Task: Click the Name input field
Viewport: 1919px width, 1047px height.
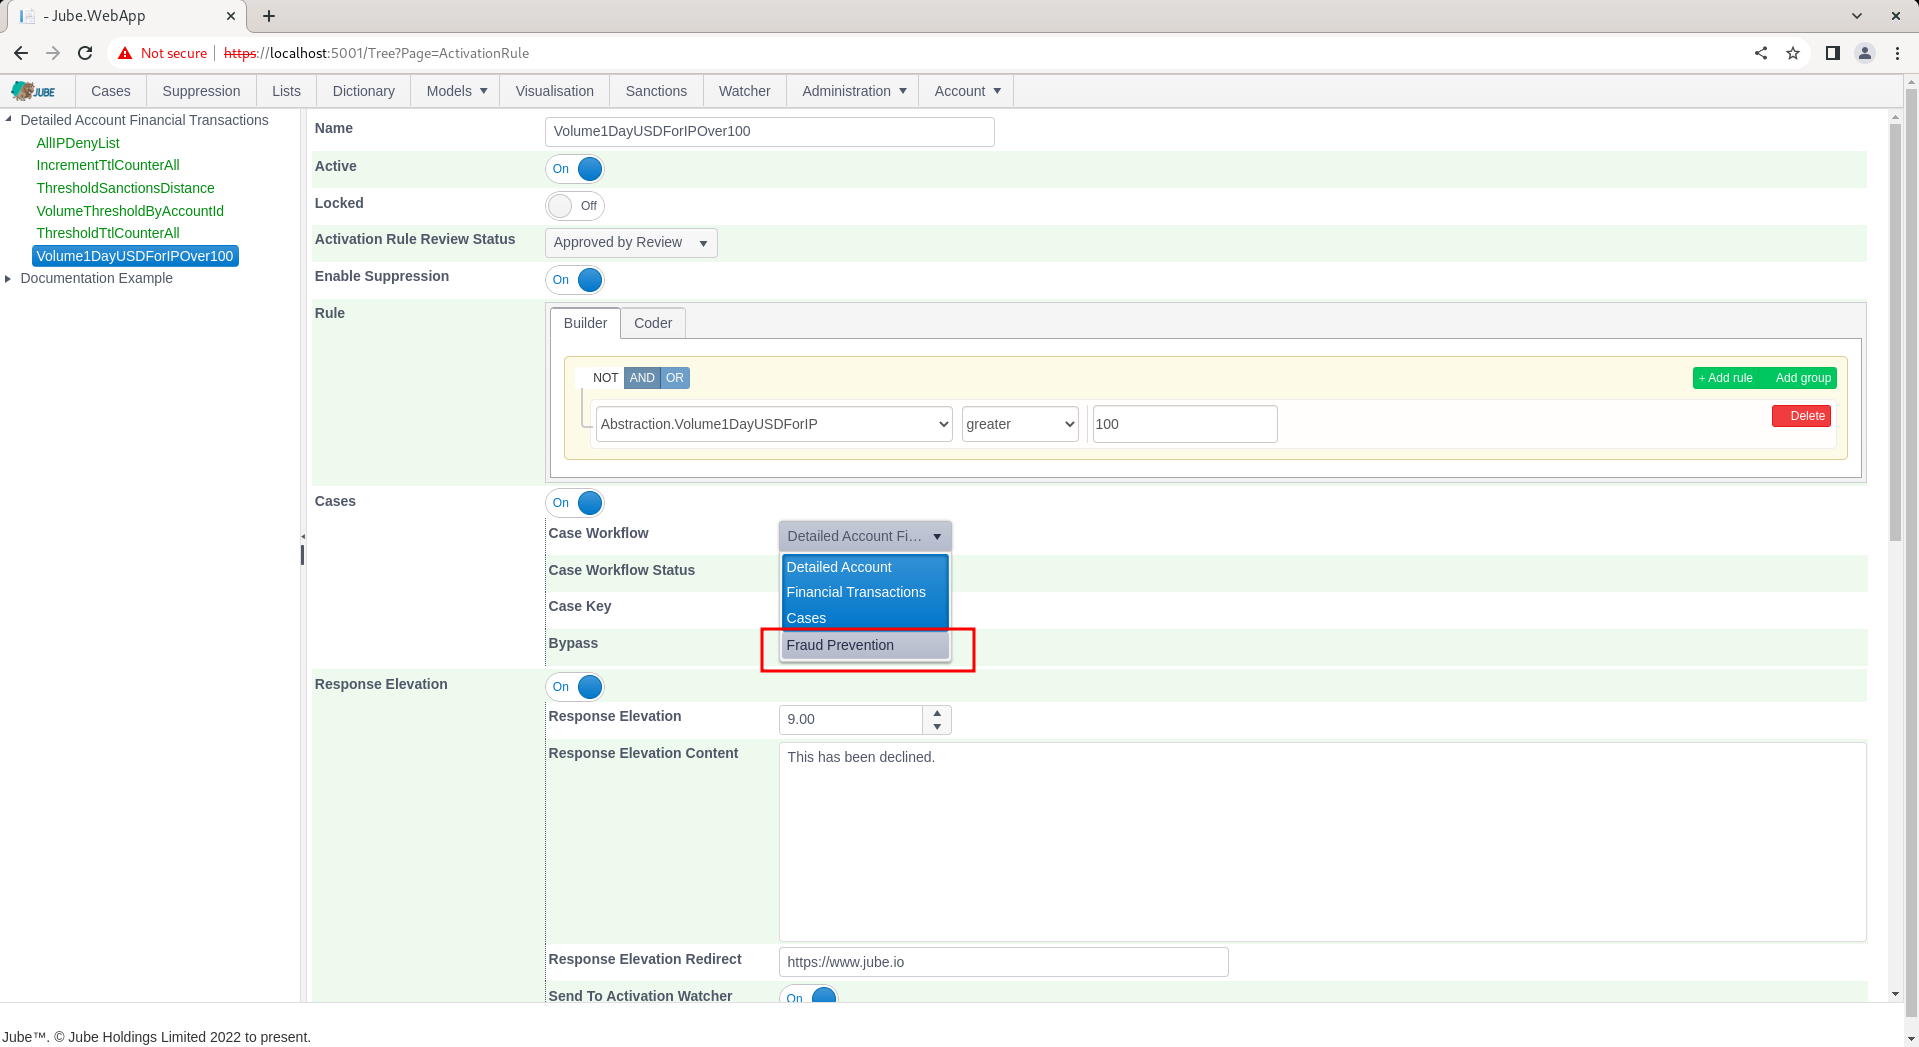Action: pyautogui.click(x=770, y=132)
